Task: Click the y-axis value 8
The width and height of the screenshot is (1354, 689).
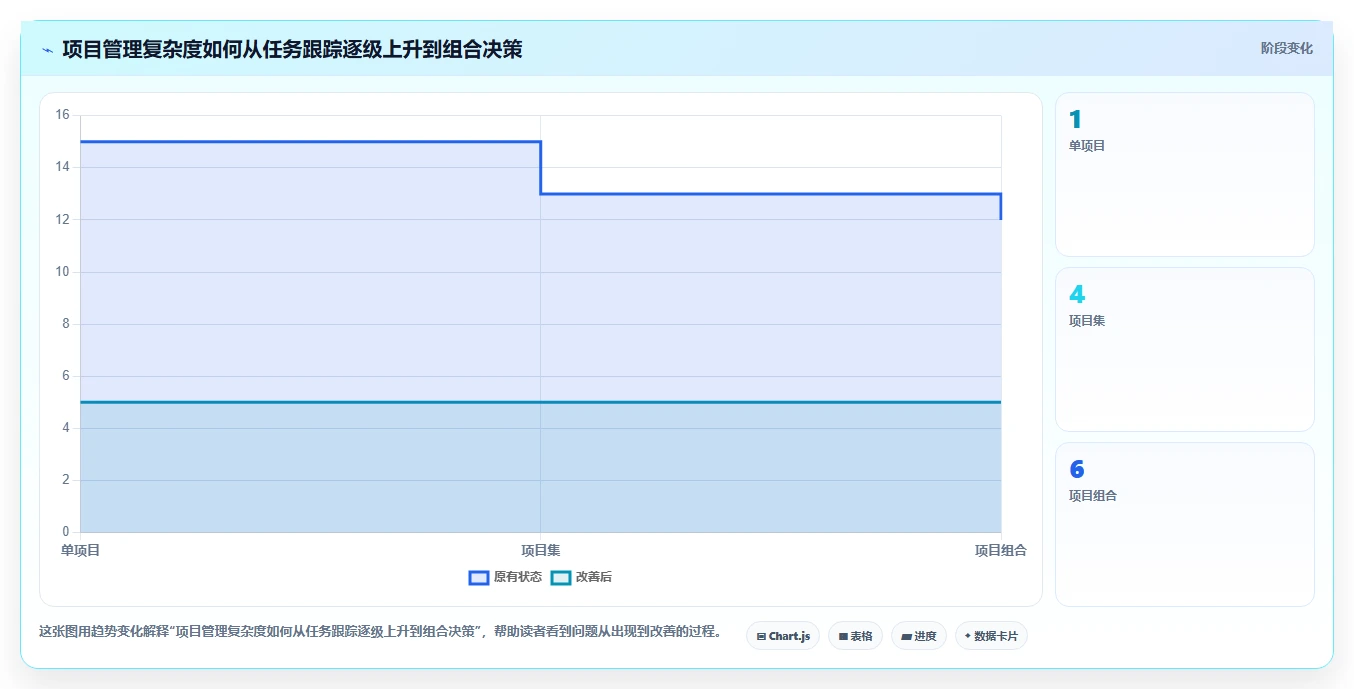Action: click(x=66, y=323)
